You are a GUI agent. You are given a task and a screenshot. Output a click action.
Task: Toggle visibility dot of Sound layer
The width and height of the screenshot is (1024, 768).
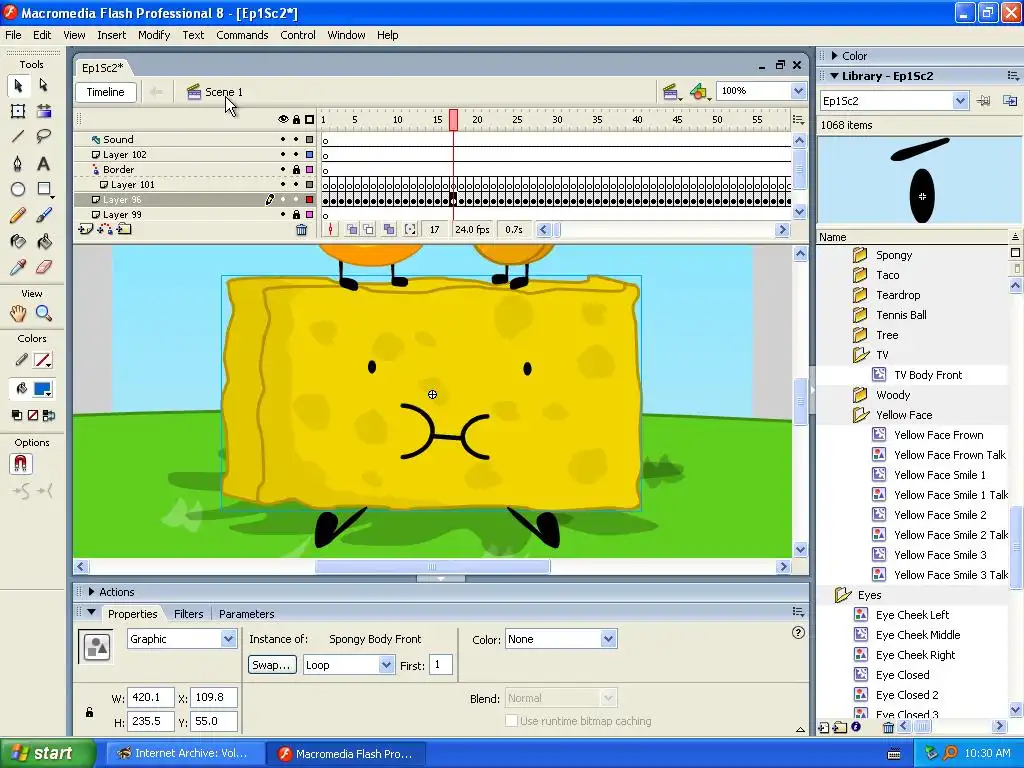click(283, 139)
